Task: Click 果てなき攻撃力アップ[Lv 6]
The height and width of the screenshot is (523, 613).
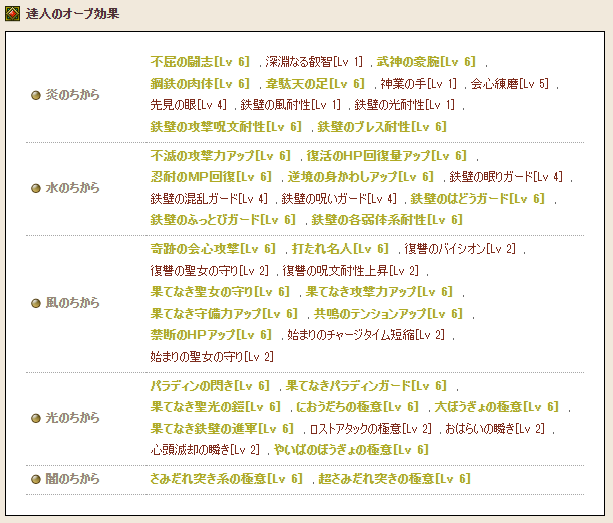Action: click(379, 292)
